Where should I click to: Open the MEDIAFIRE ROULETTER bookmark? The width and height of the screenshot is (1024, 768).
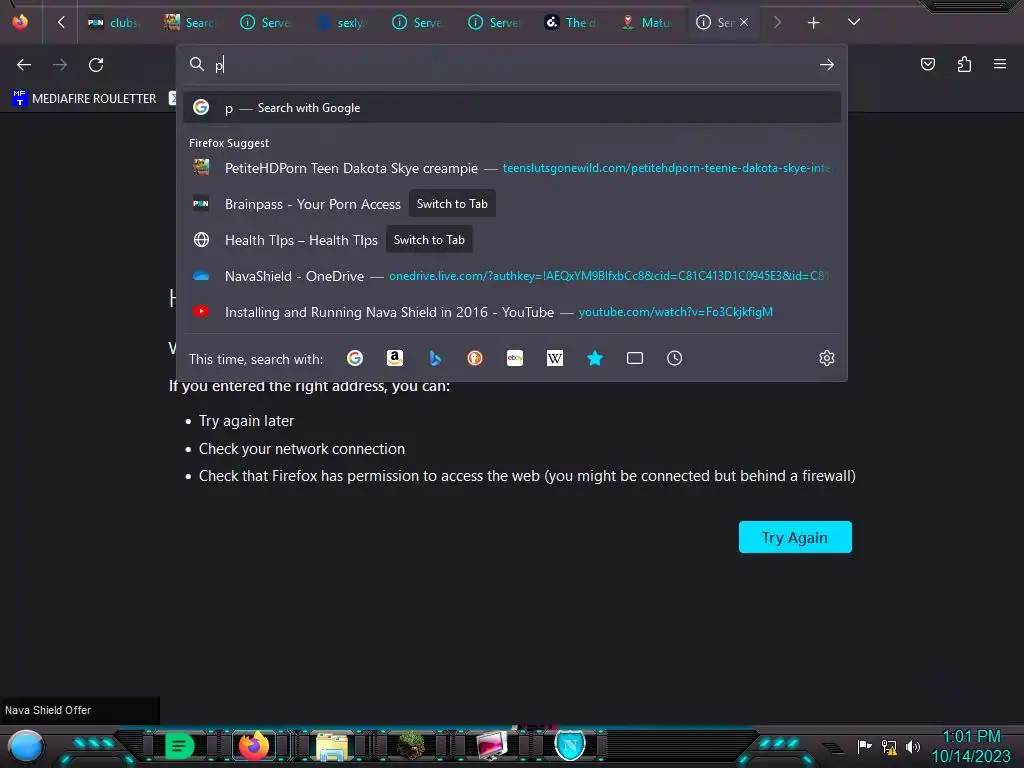tap(84, 99)
